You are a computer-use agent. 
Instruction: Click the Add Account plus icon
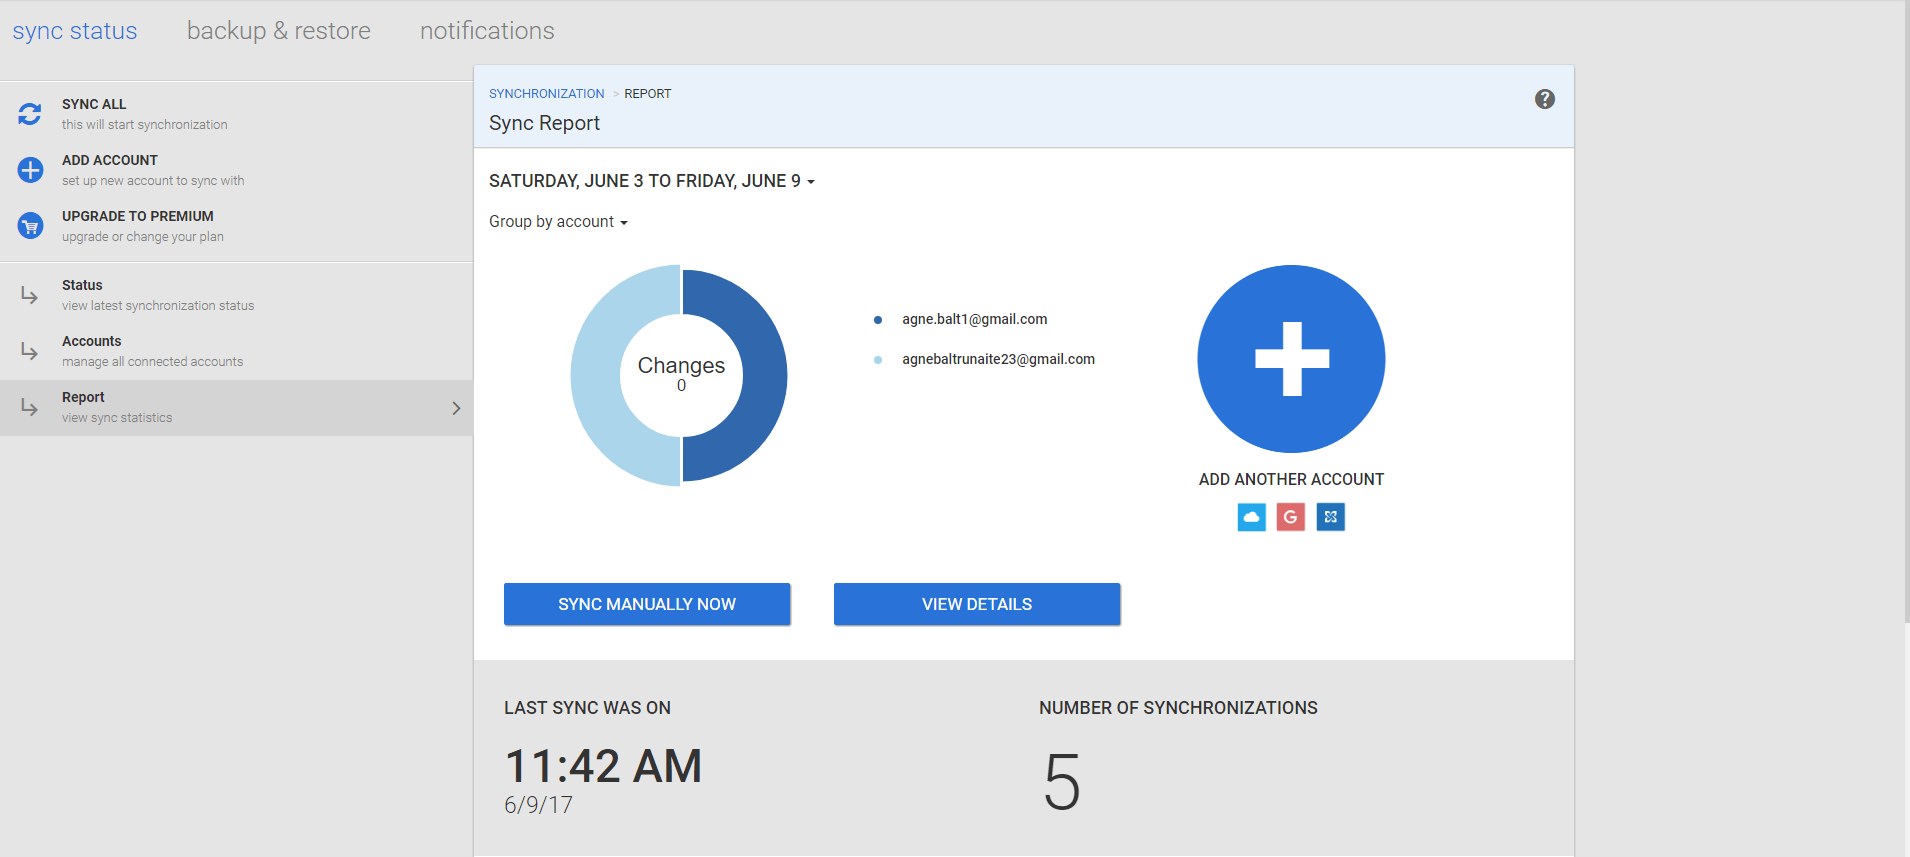30,170
